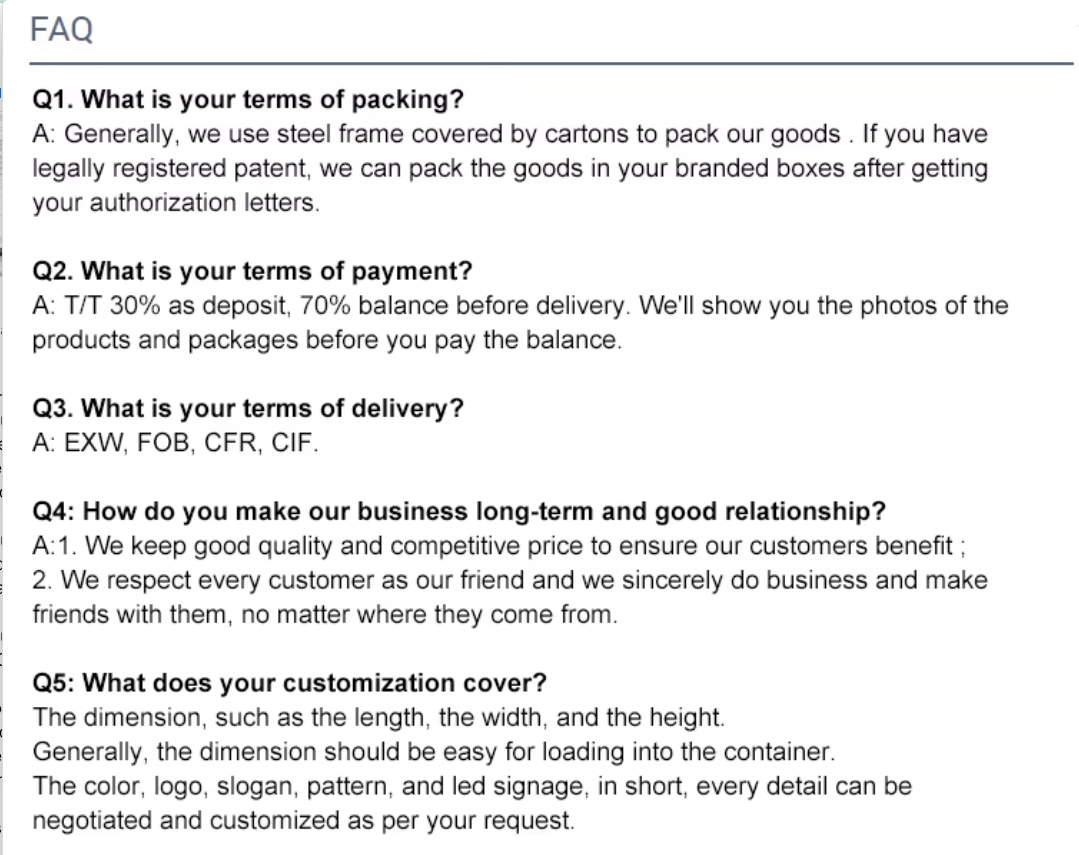Click the T/T 30% as deposit line

(520, 305)
